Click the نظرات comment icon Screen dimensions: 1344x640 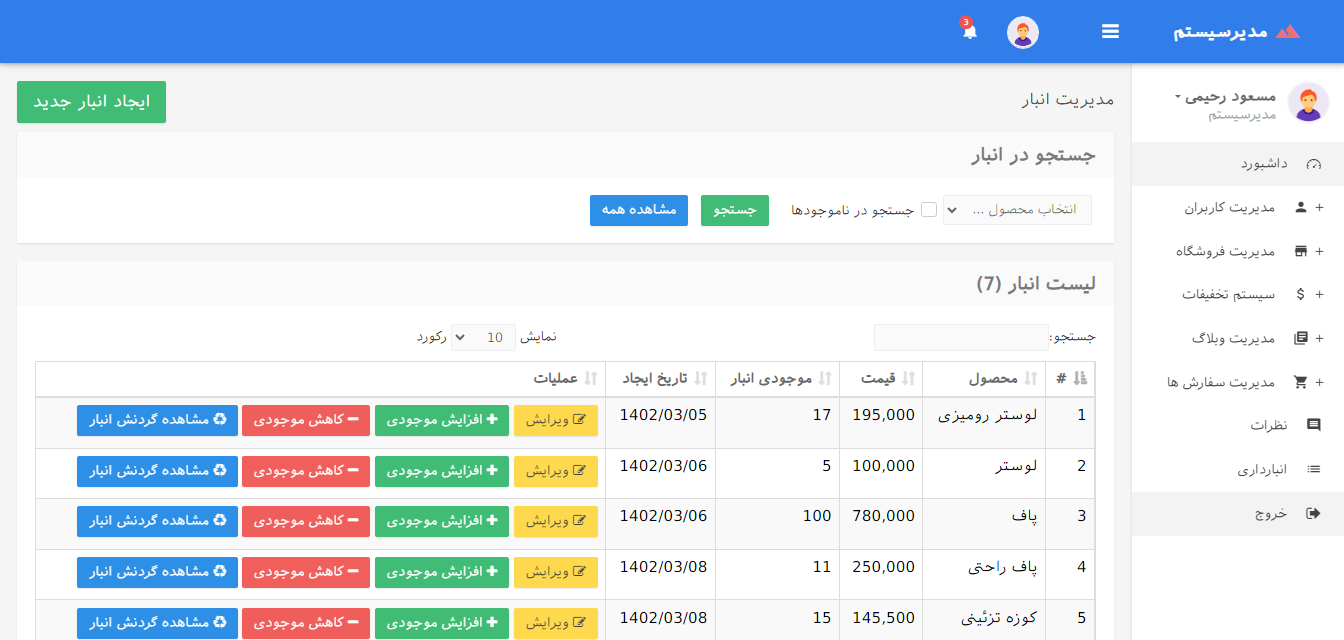pyautogui.click(x=1314, y=425)
